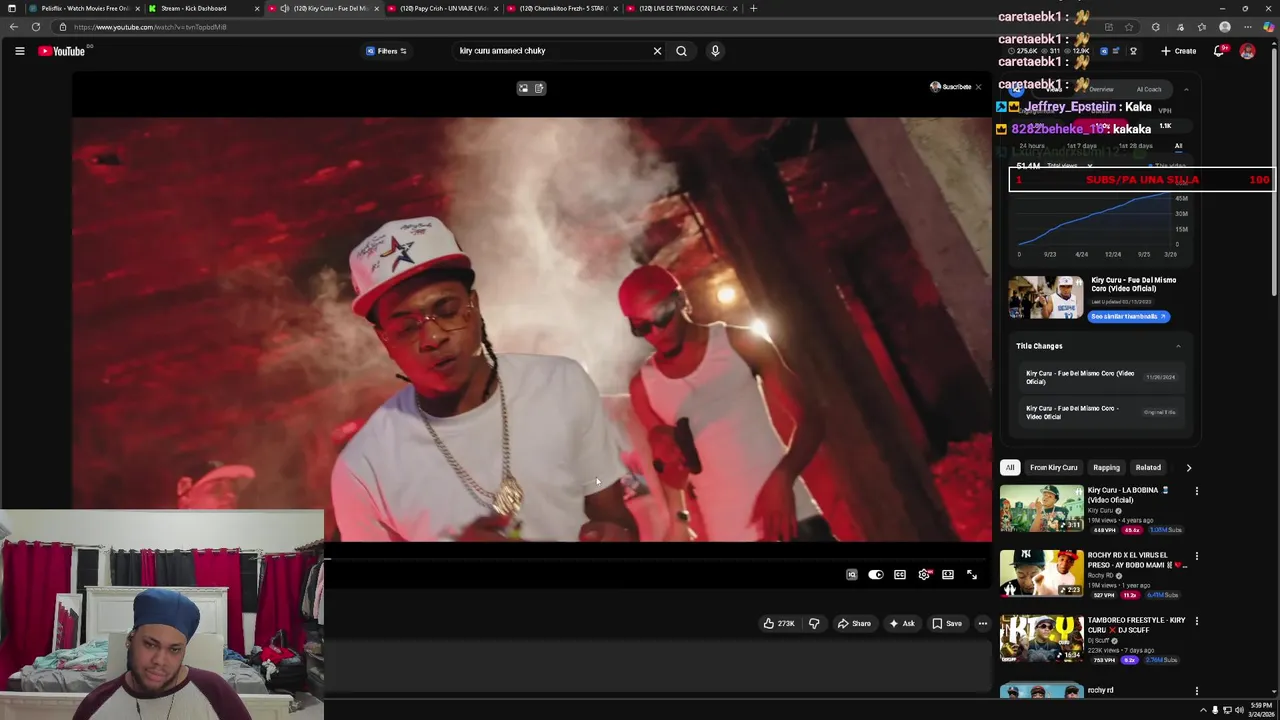Screen dimensions: 1280x720
Task: Start voice search with microphone icon
Action: coord(715,51)
